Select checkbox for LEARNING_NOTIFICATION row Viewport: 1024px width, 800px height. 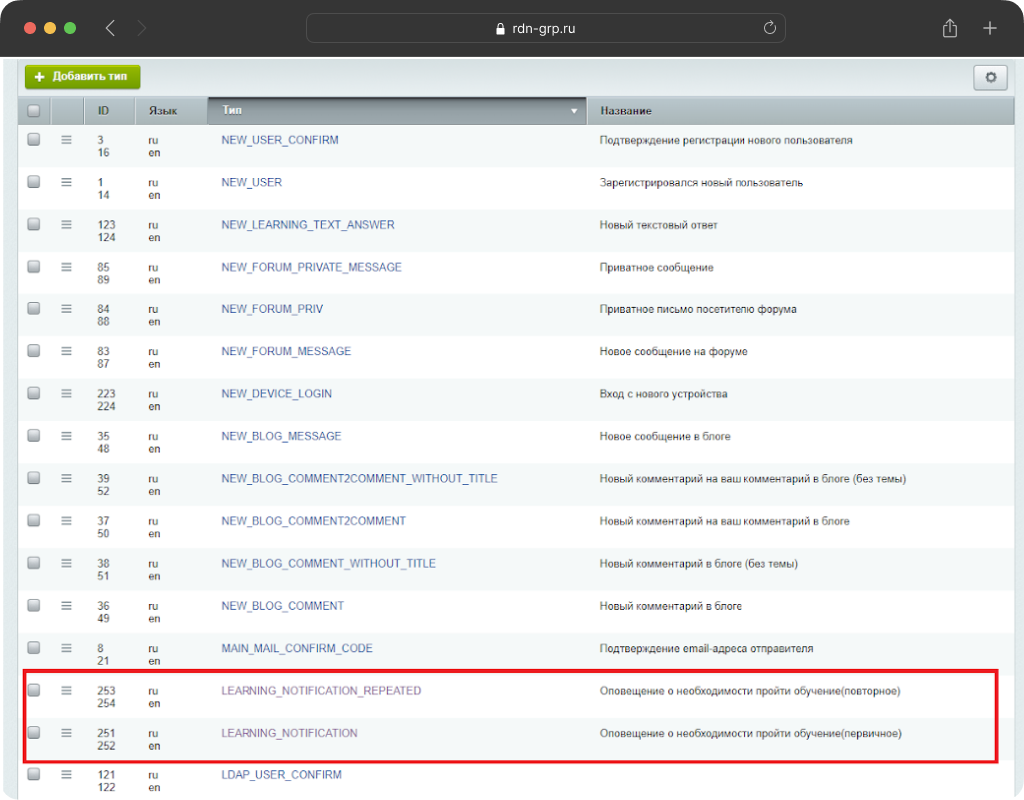tap(34, 732)
